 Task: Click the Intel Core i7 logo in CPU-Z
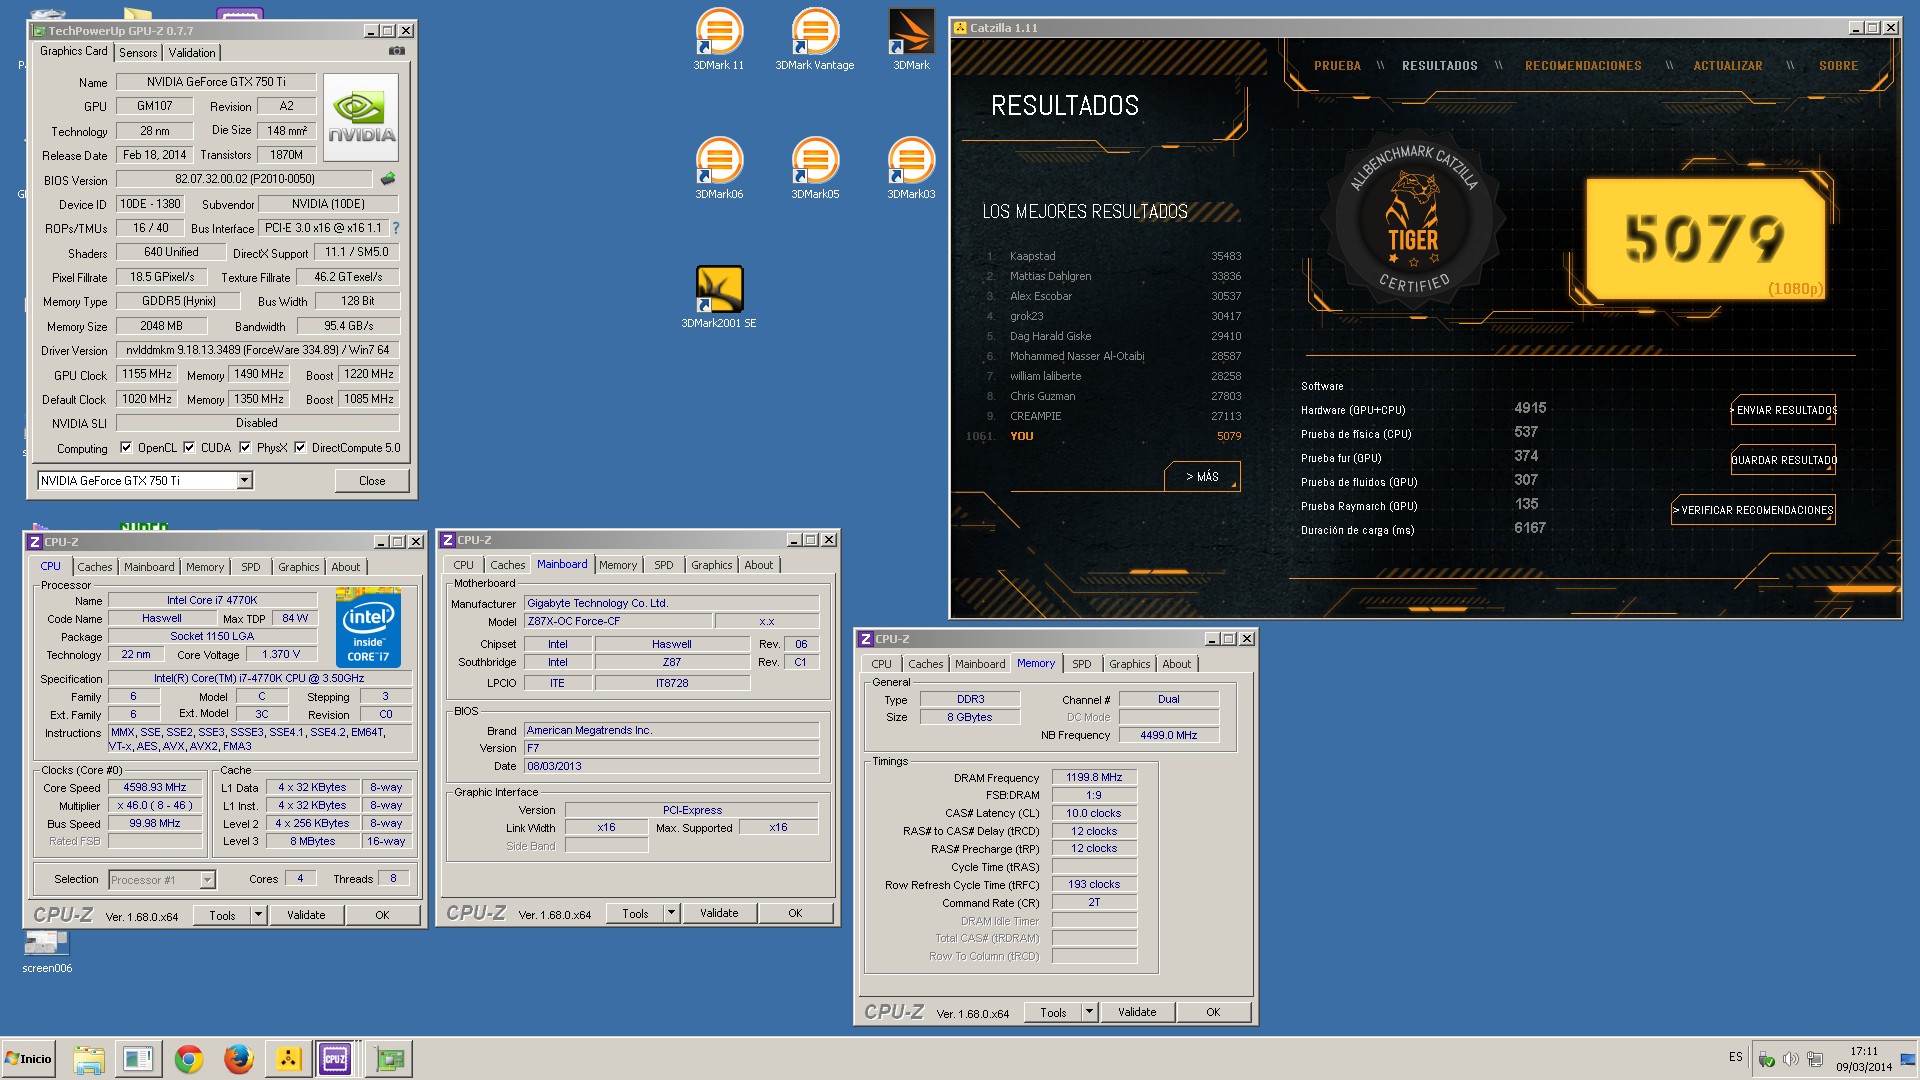[x=368, y=628]
